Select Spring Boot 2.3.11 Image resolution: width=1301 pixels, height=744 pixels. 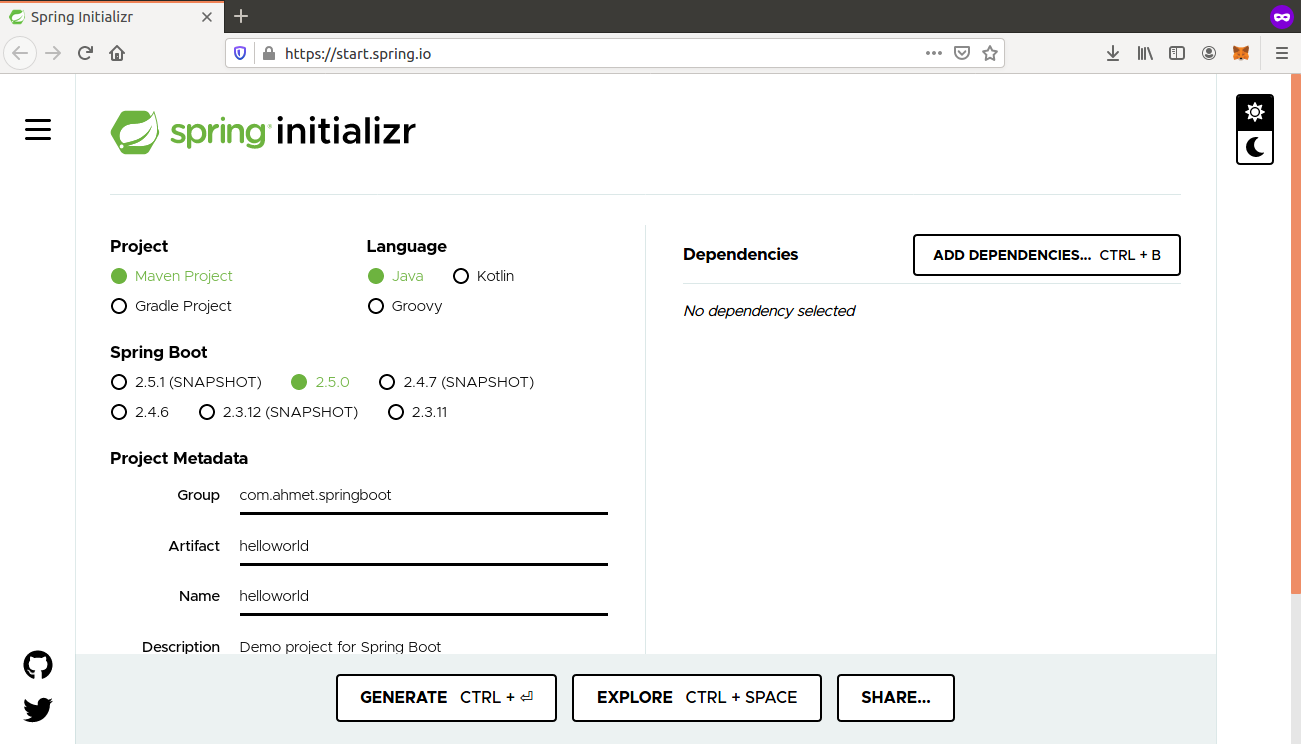(x=417, y=412)
